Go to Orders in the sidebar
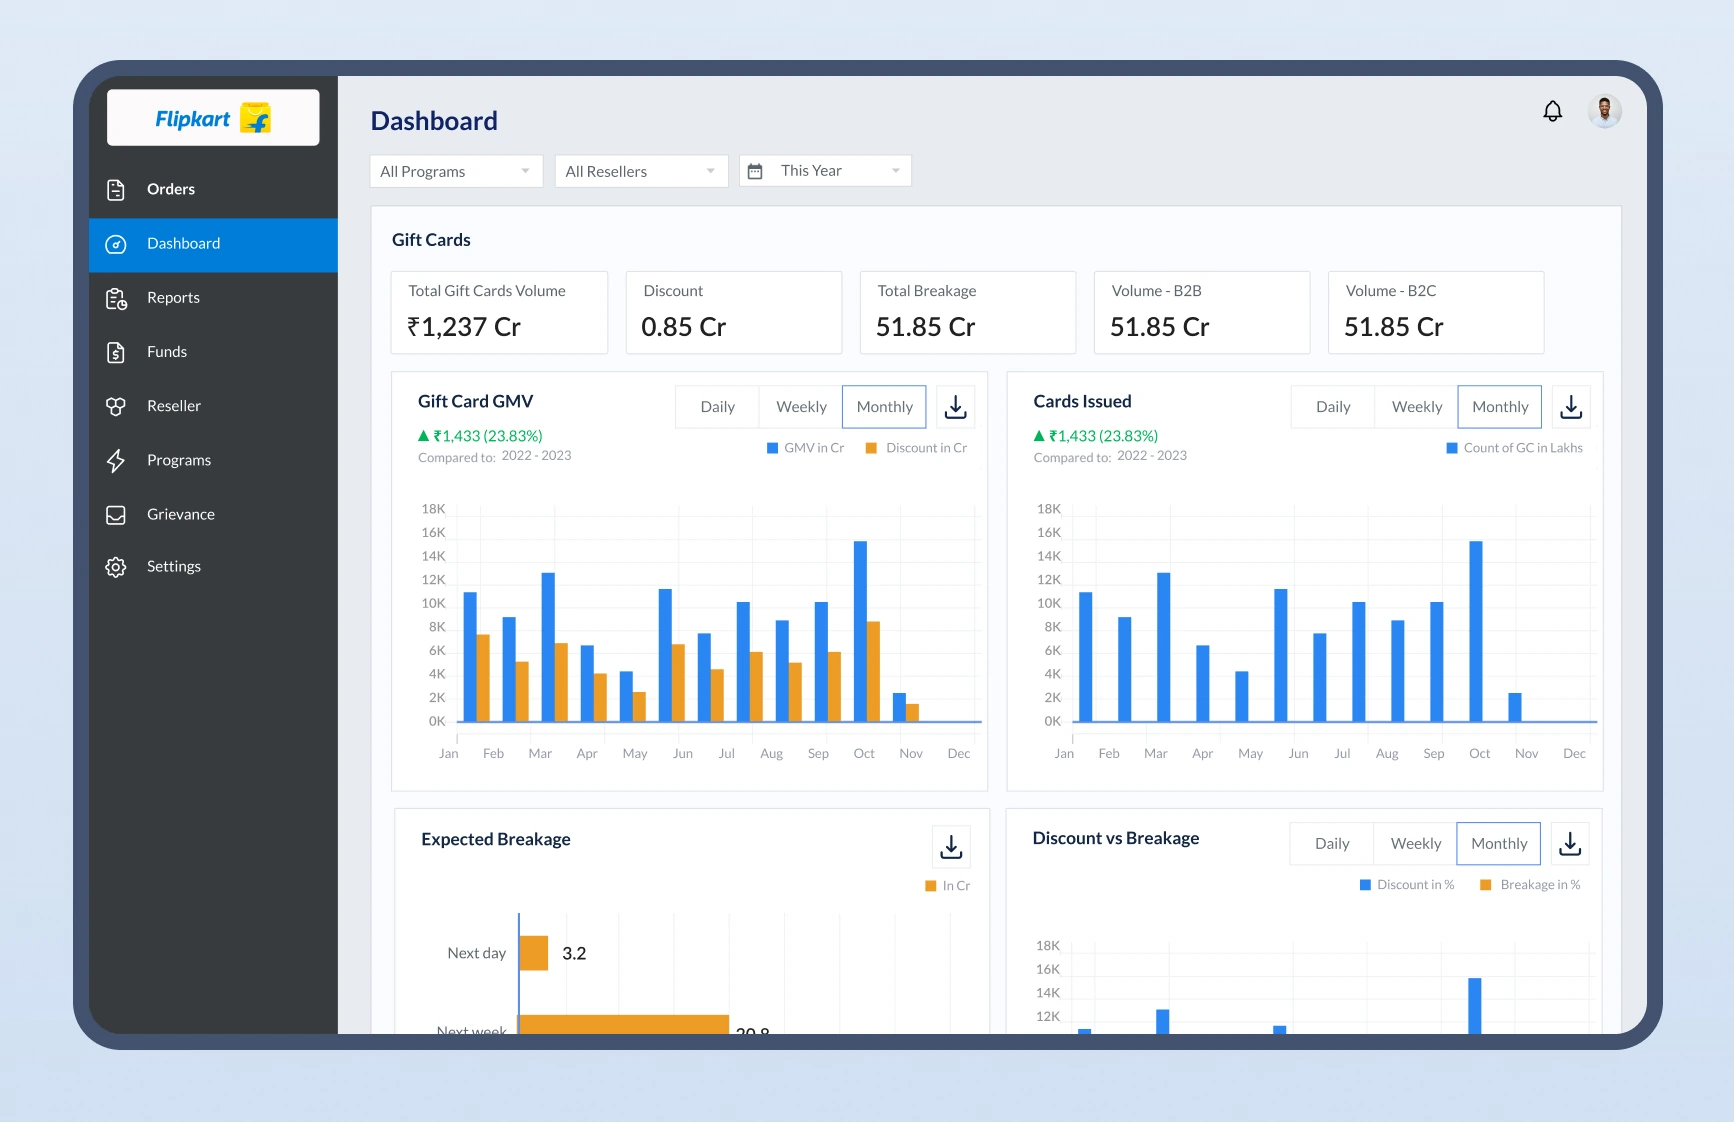The height and width of the screenshot is (1122, 1734). [213, 190]
